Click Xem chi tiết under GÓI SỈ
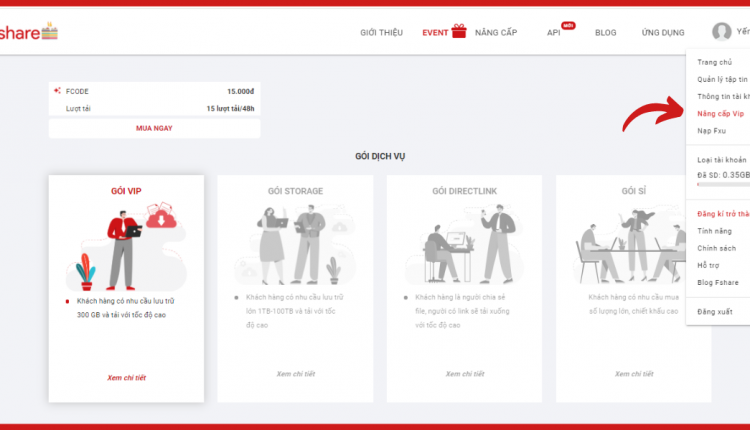Screen dimensions: 750x430 pyautogui.click(x=634, y=374)
